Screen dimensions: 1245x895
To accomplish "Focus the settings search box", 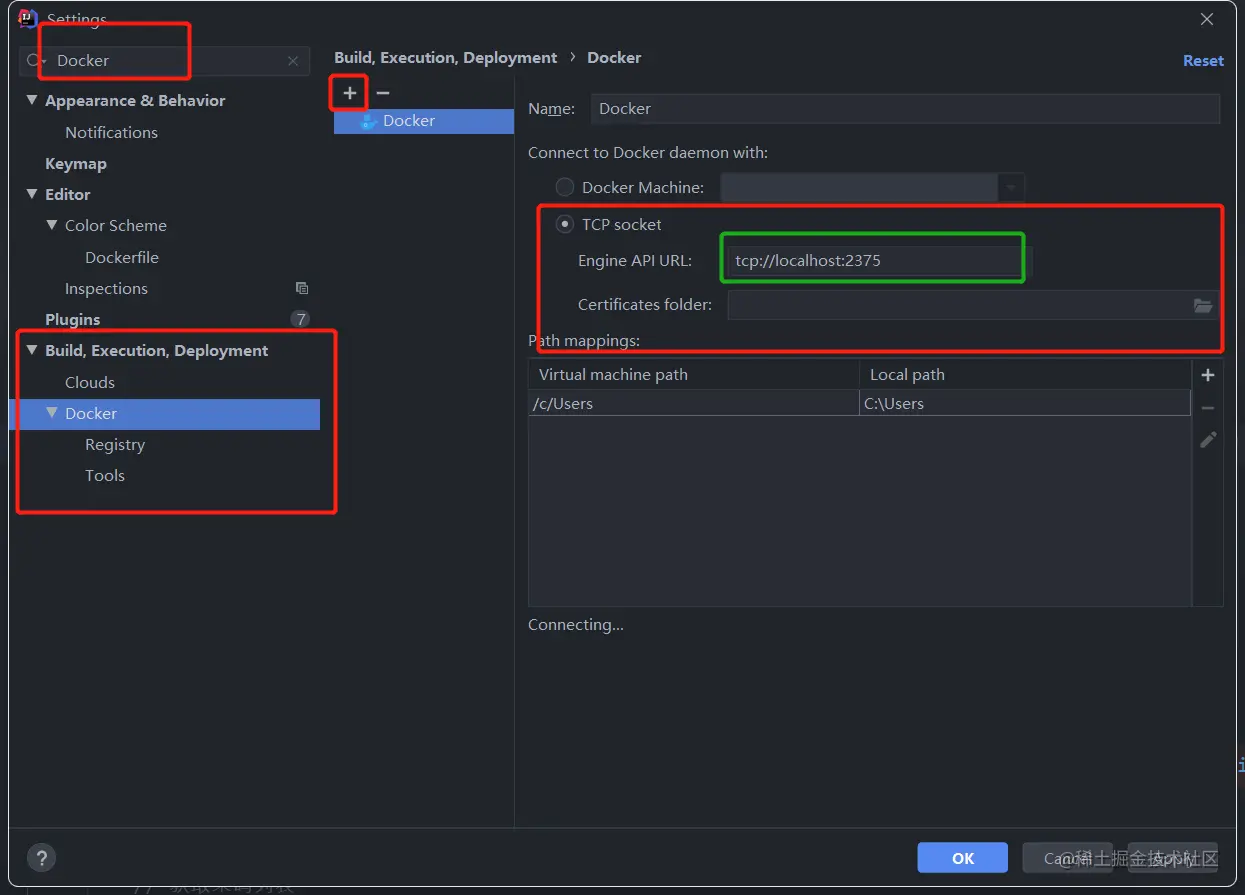I will (165, 61).
